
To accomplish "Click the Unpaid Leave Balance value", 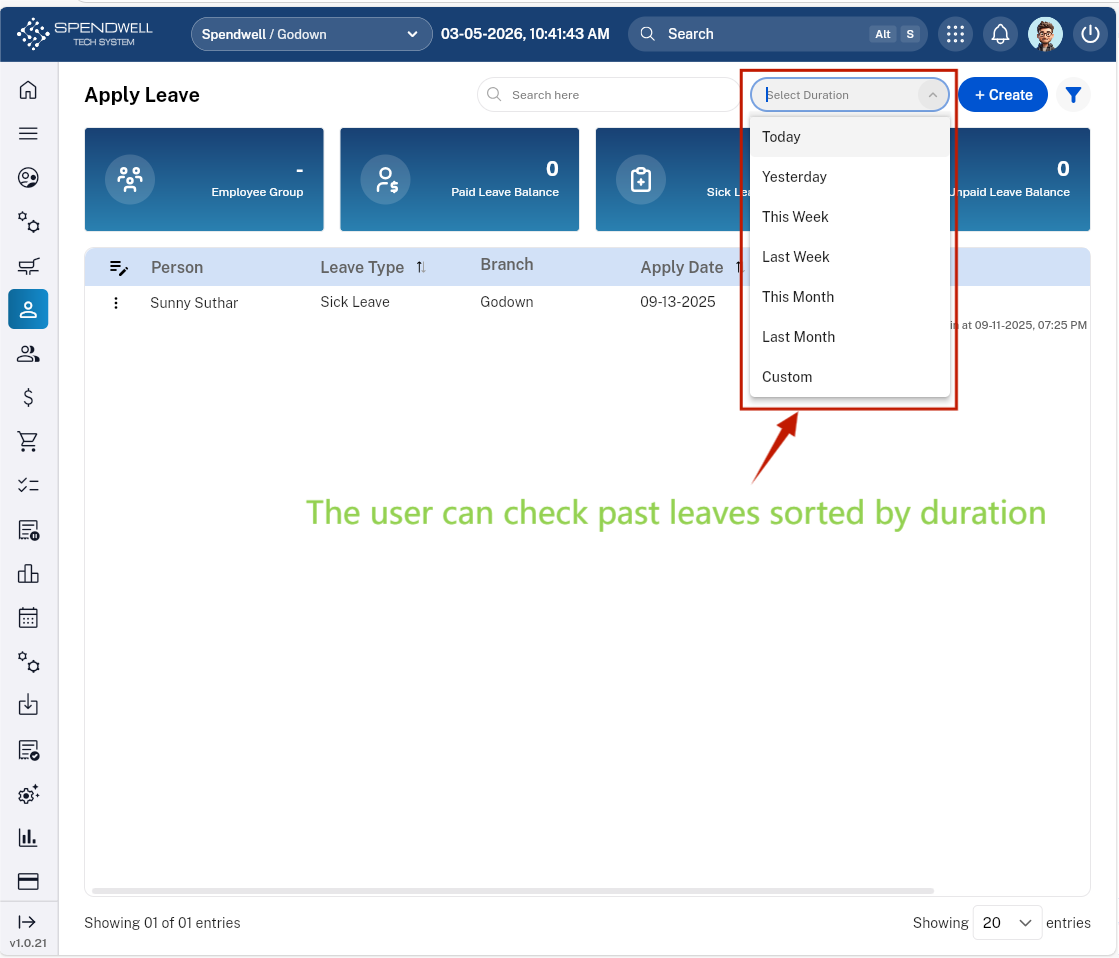I will click(1063, 169).
